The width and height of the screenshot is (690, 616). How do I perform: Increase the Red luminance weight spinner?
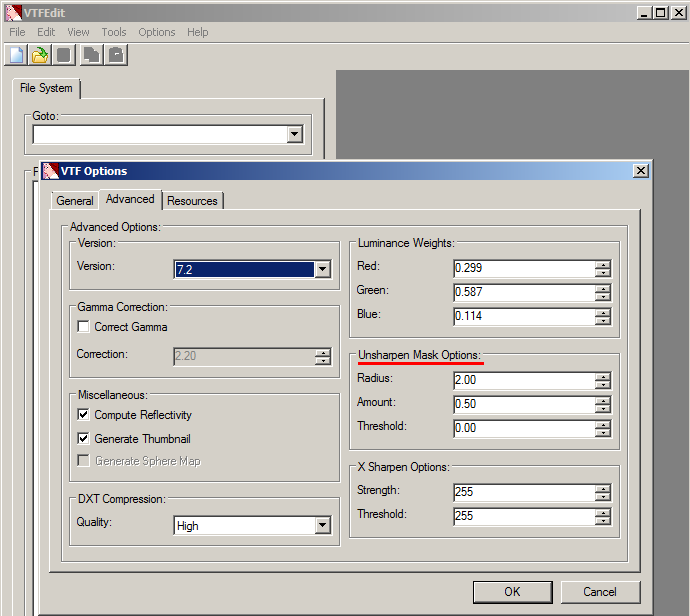602,265
